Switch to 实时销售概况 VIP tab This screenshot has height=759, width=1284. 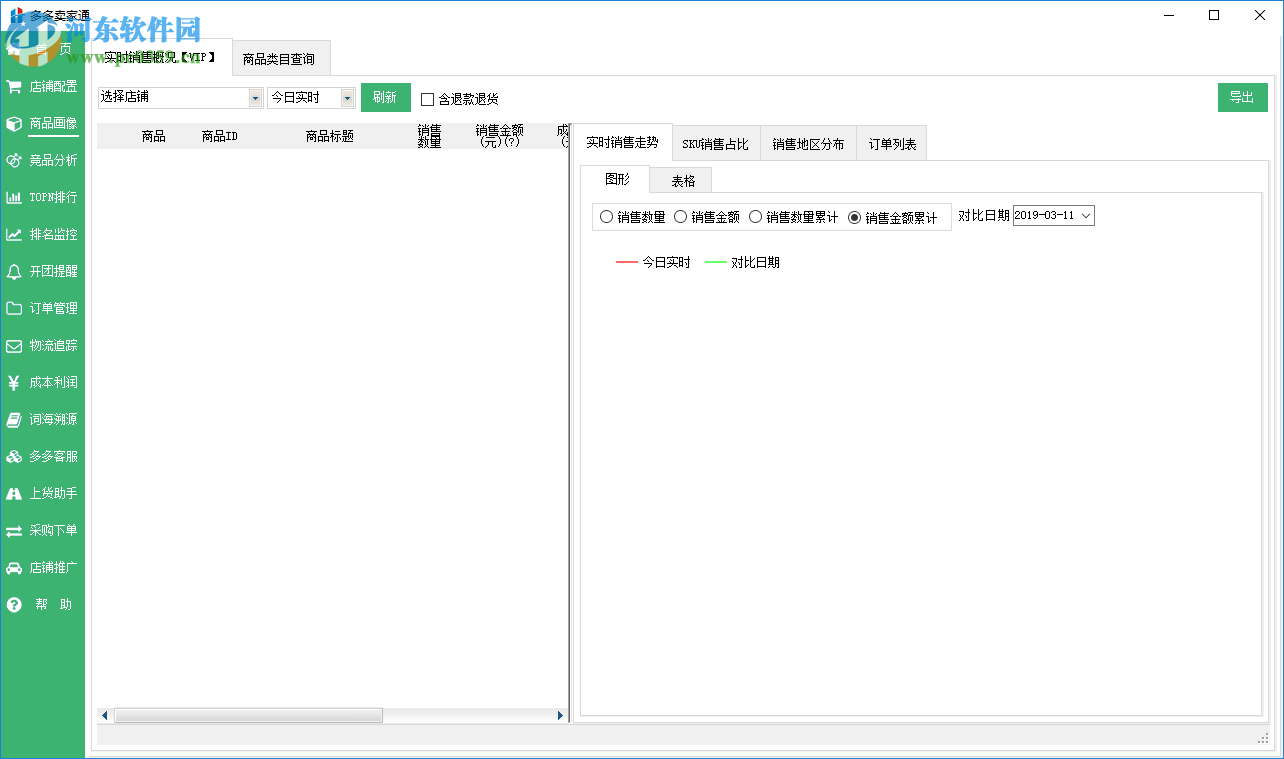tap(161, 58)
